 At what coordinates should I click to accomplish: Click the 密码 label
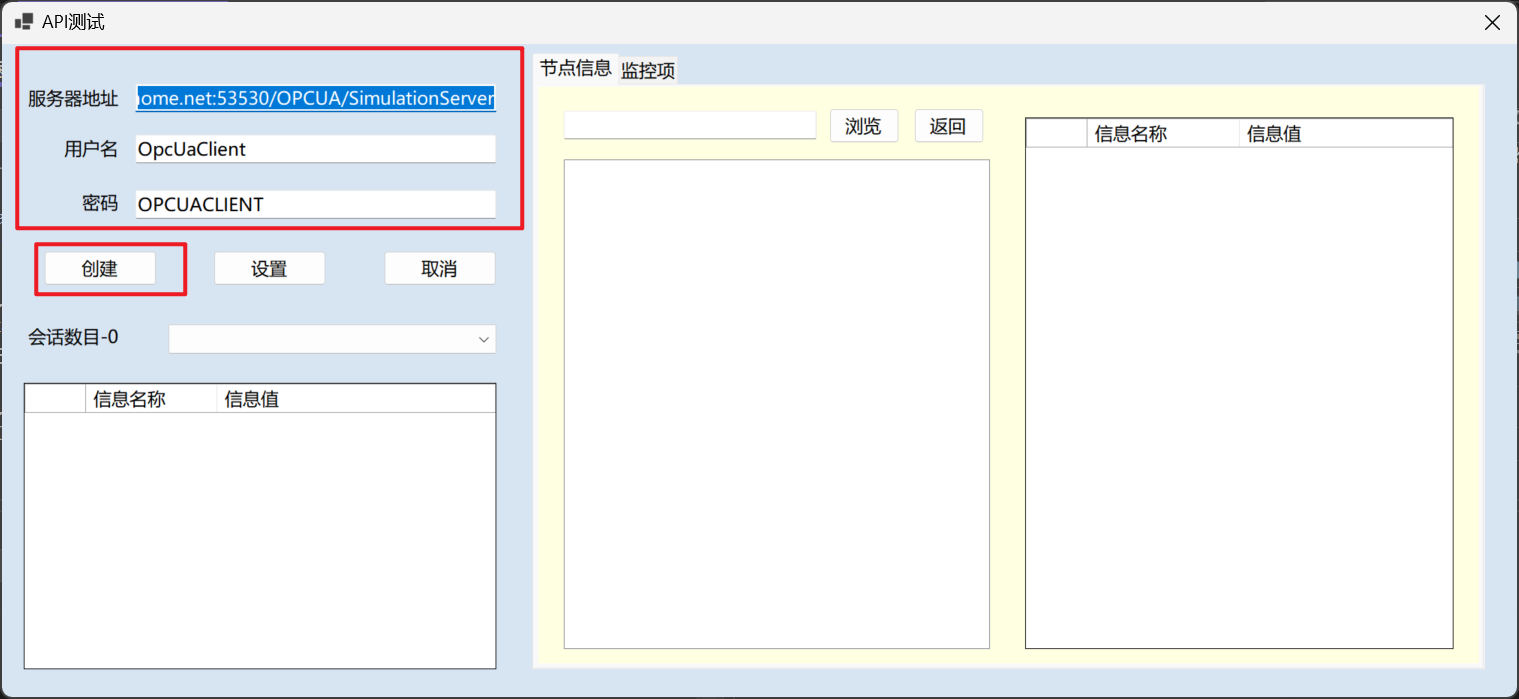pos(100,204)
